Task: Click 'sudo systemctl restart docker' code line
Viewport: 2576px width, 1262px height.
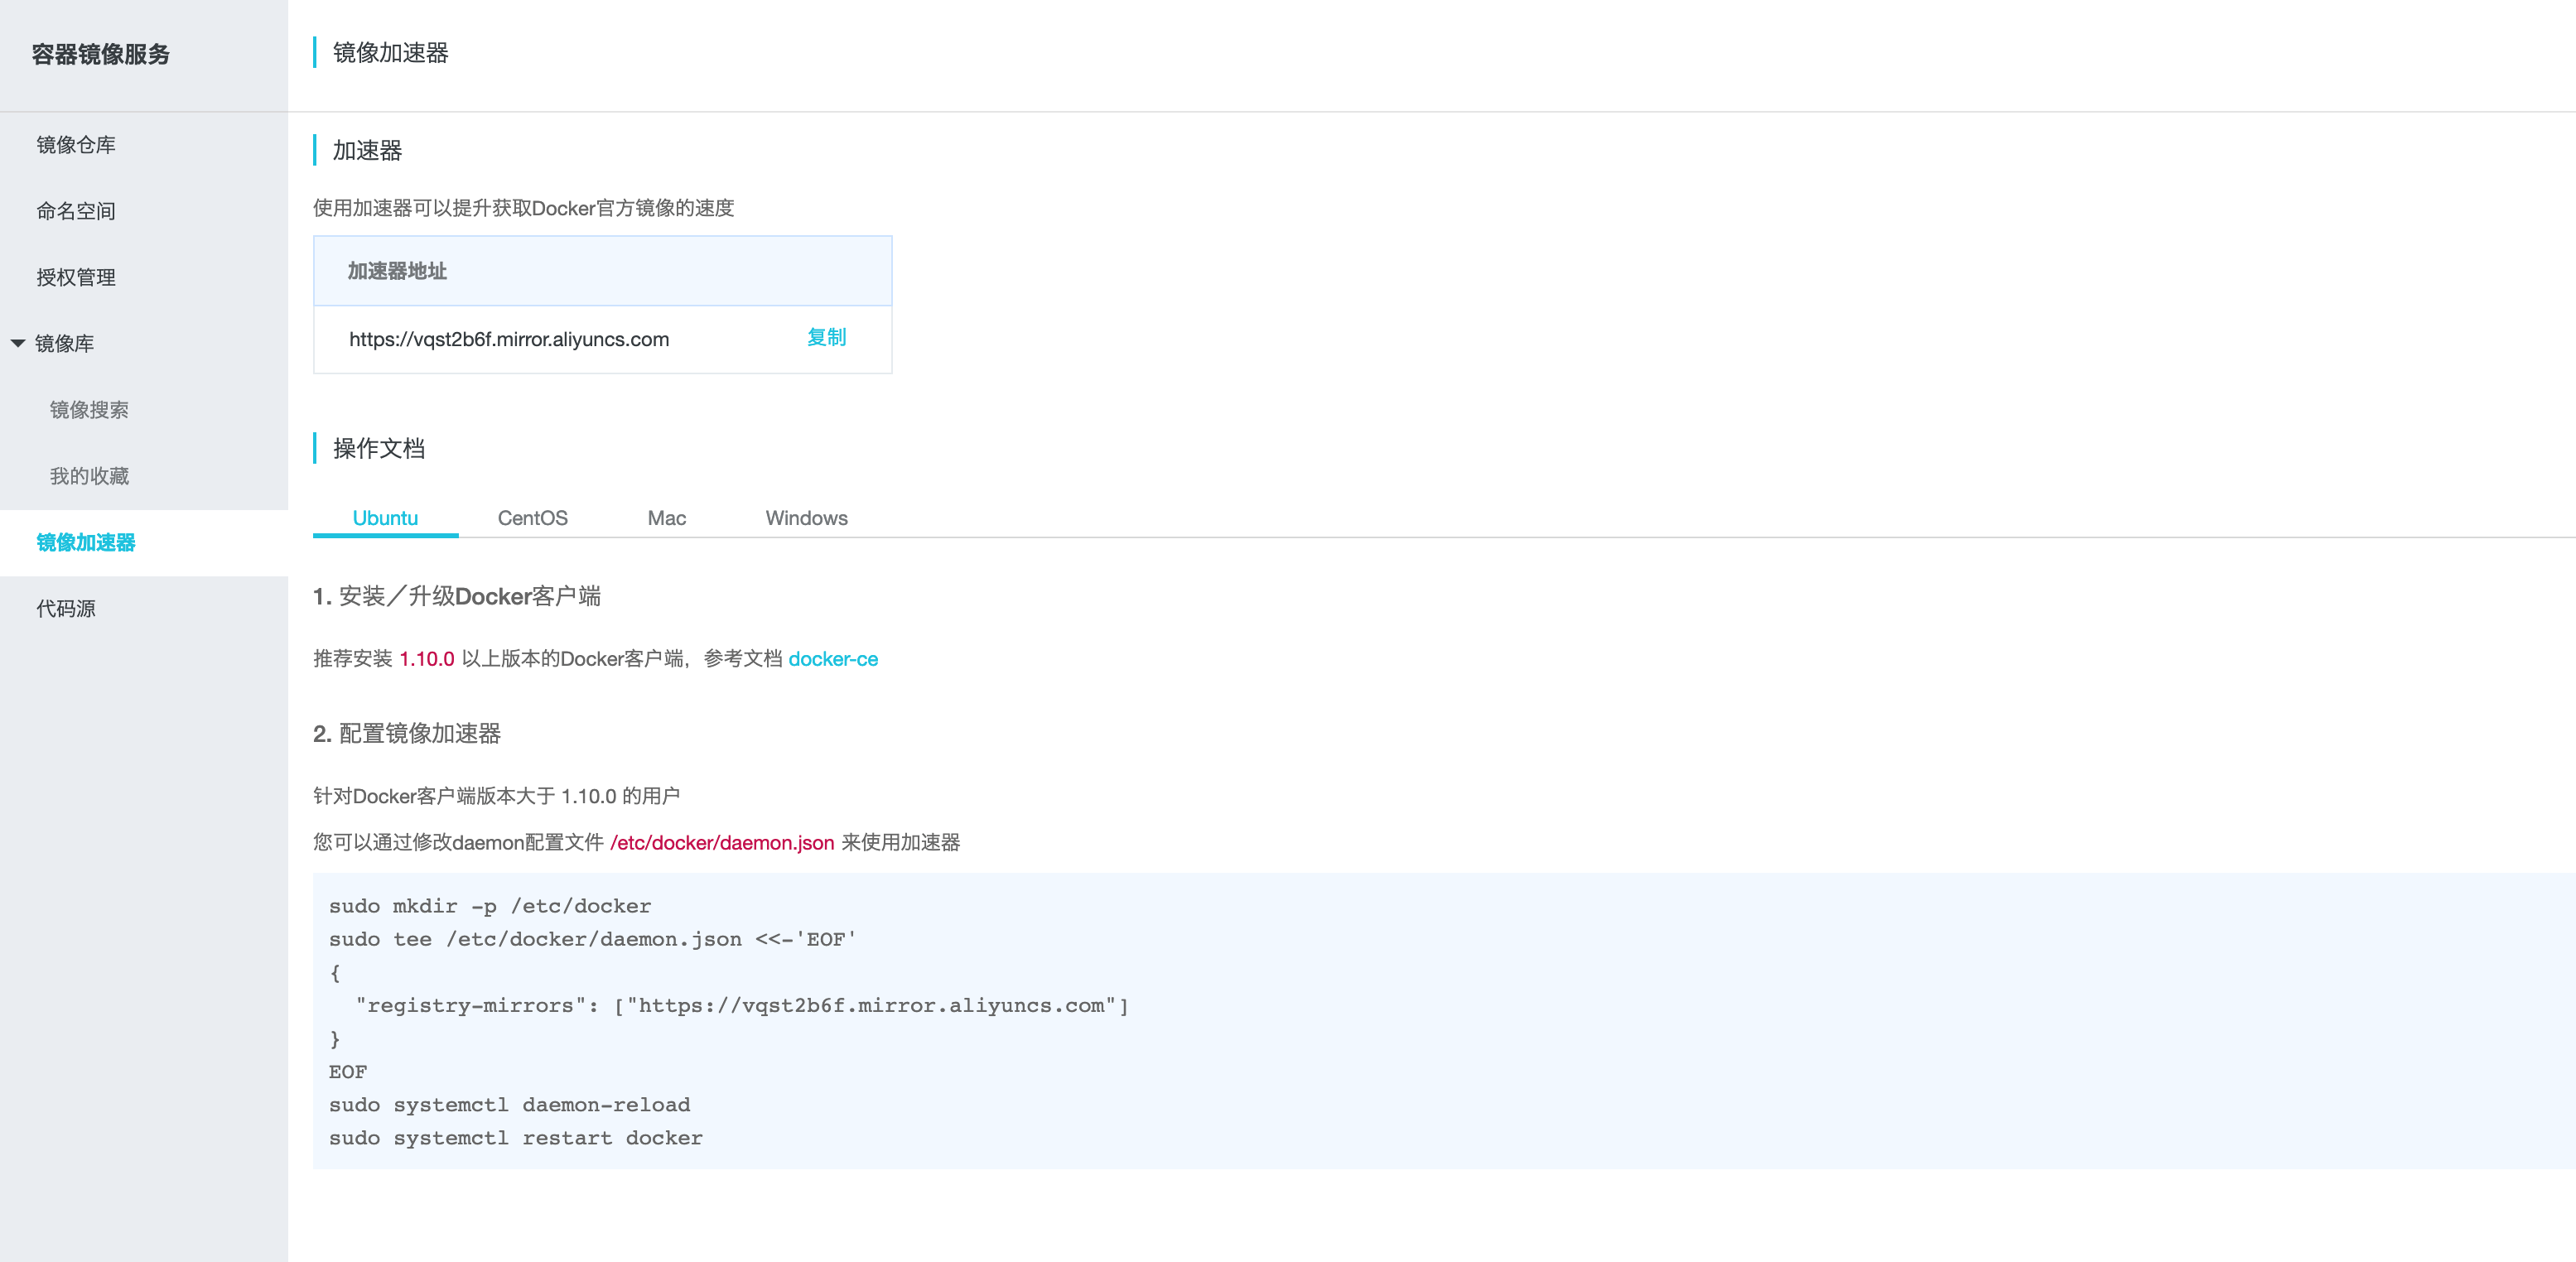Action: tap(516, 1138)
